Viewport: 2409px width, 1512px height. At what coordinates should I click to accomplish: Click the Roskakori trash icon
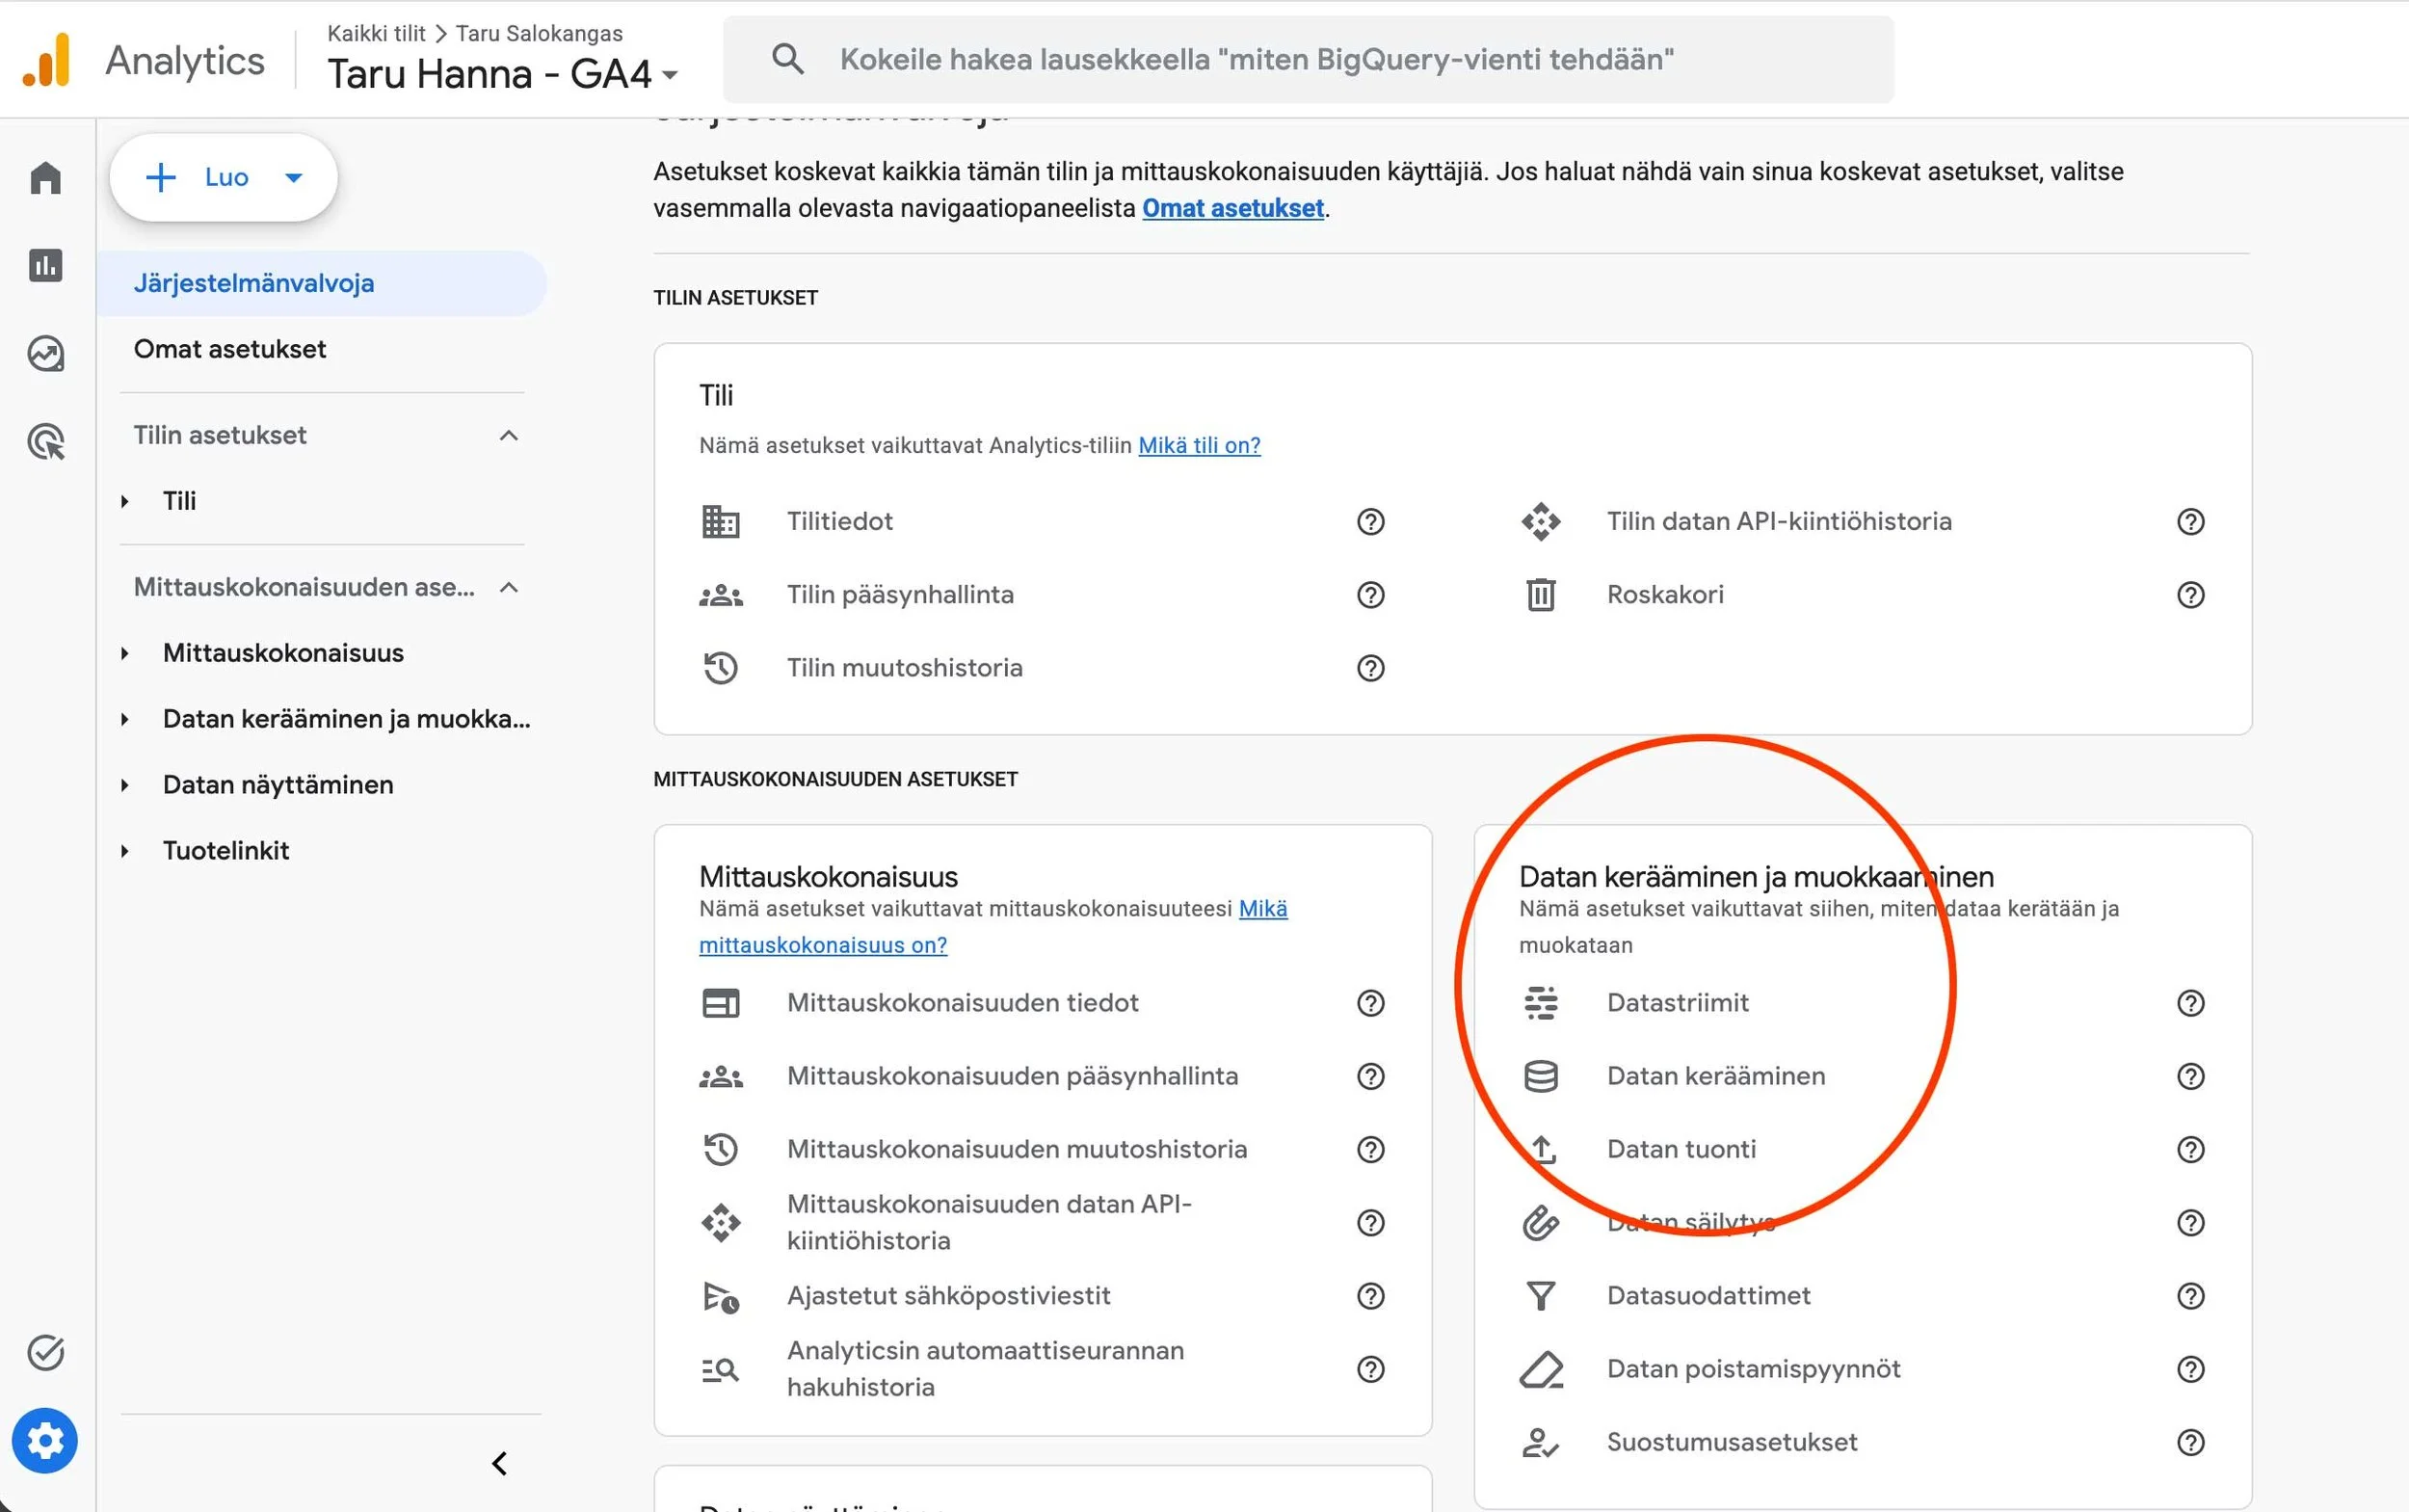1541,594
